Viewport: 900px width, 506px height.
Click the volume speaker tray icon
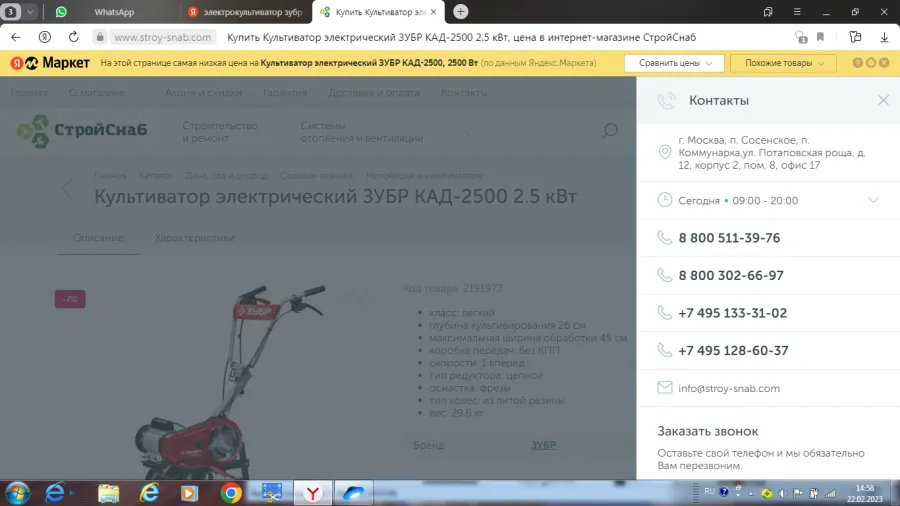point(782,493)
